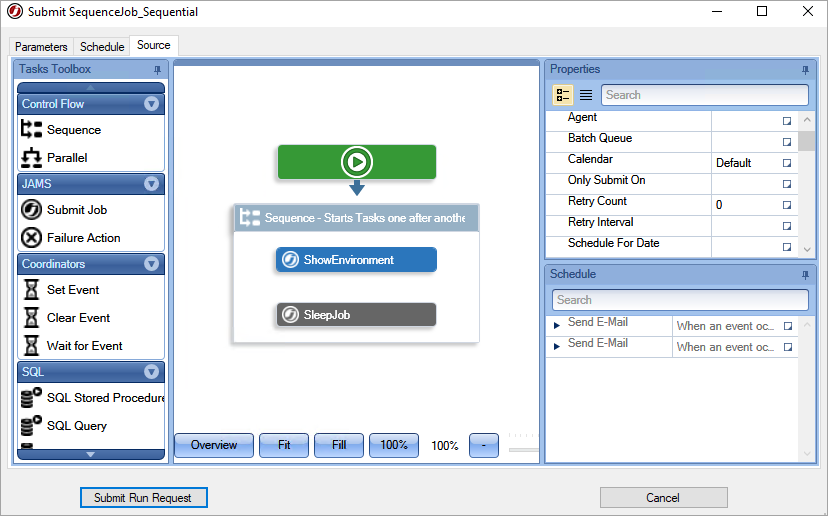Toggle the Agent property marker box
Screen dimensions: 828x516
[x=787, y=120]
